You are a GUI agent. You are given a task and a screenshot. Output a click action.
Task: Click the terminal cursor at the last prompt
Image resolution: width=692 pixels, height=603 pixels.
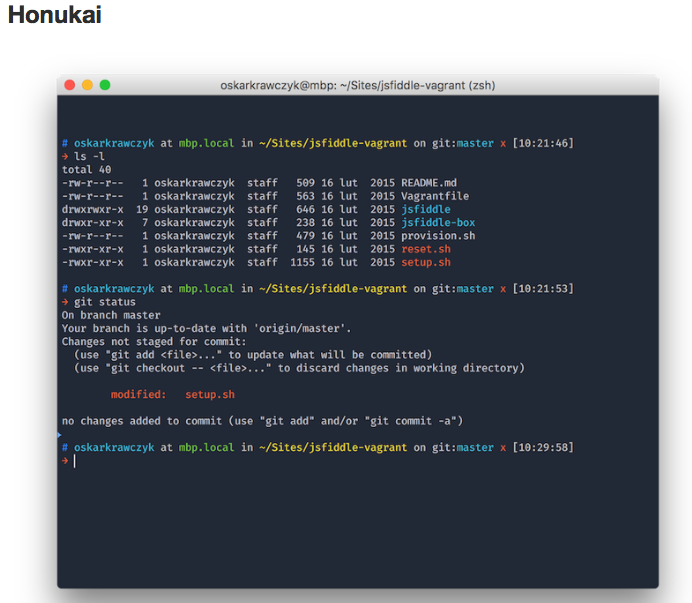(x=75, y=461)
